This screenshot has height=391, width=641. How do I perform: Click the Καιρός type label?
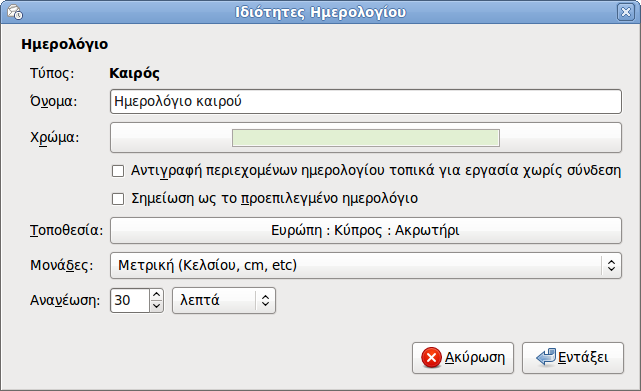pyautogui.click(x=134, y=73)
